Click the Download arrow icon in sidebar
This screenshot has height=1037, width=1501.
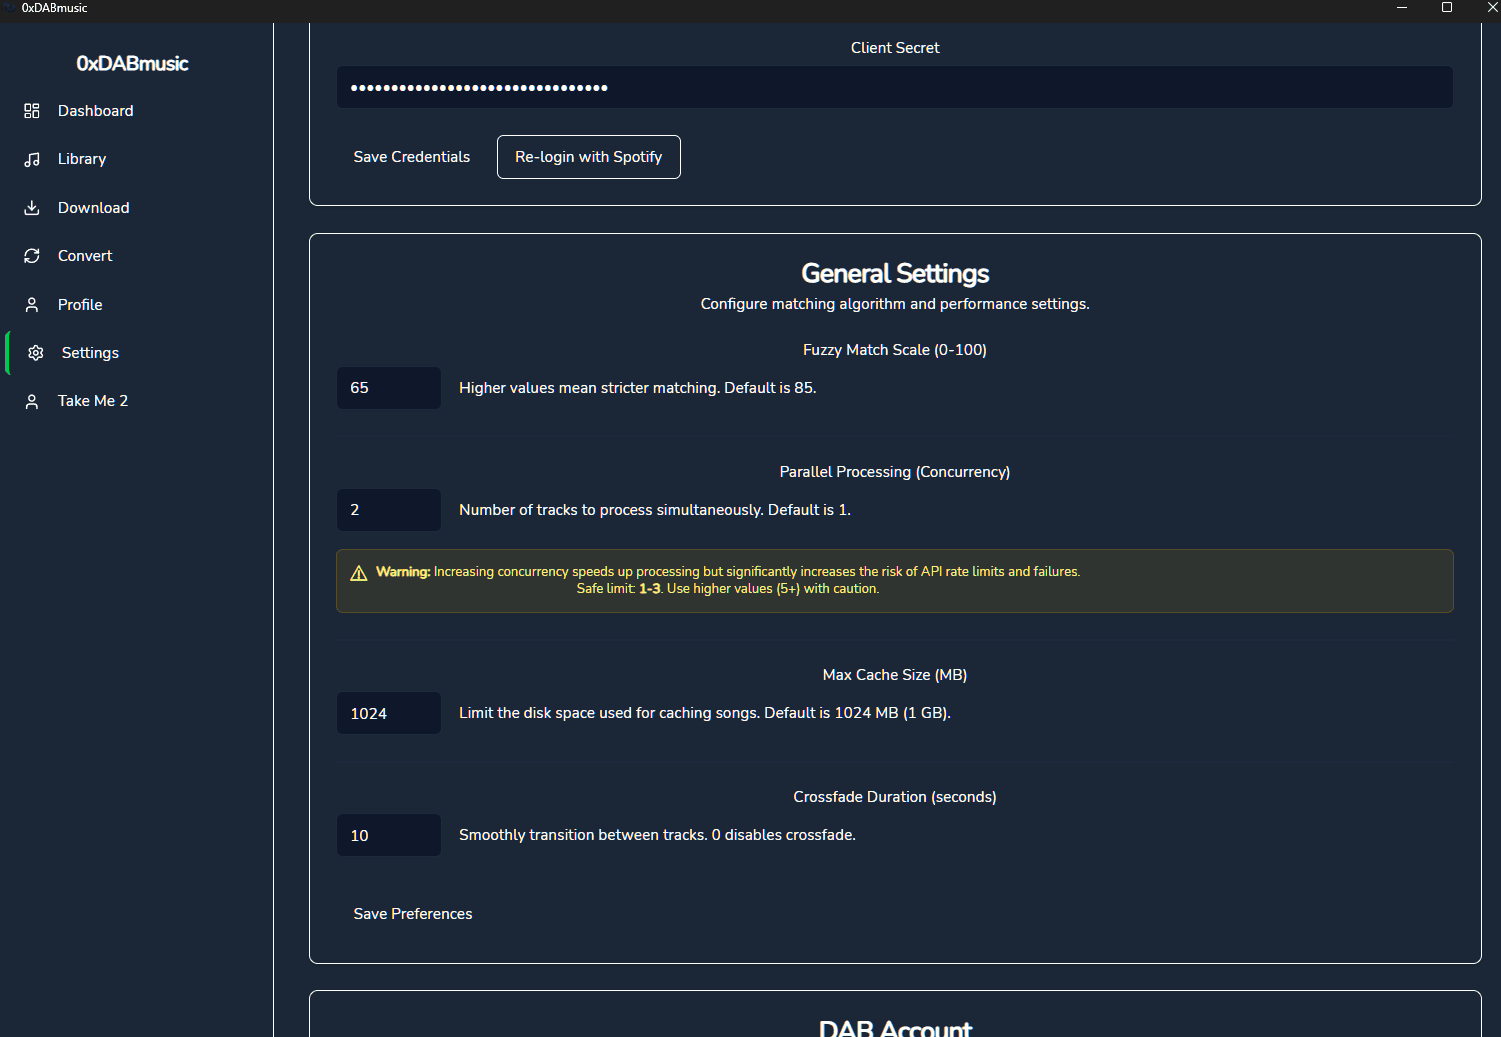[32, 208]
